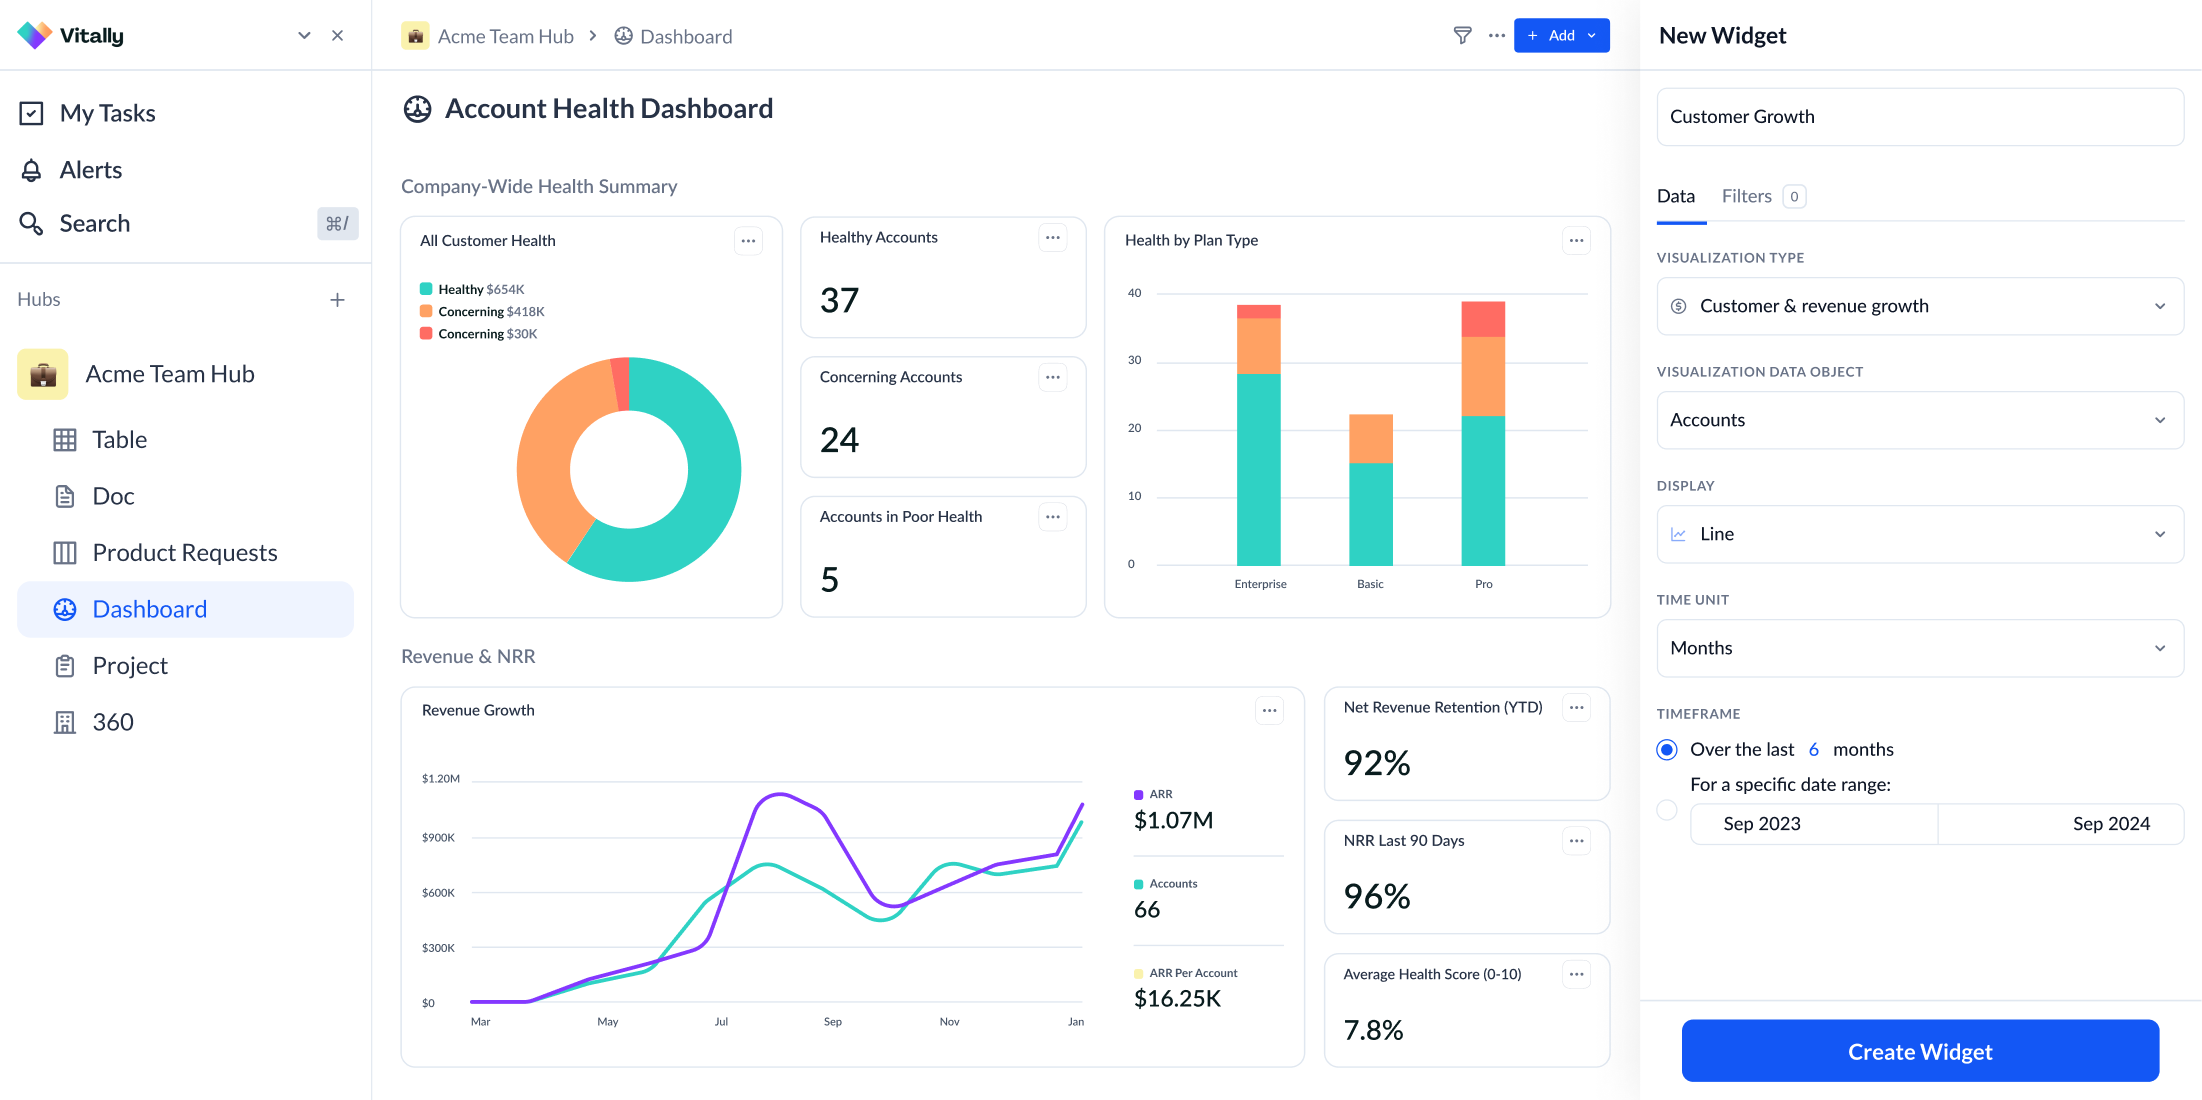Screen dimensions: 2202x1100
Task: Open Alerts bell icon
Action: pos(32,170)
